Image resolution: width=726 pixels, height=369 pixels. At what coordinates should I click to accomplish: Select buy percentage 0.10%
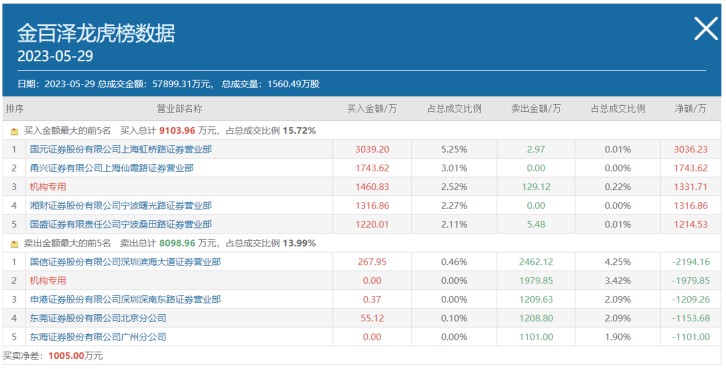(454, 318)
